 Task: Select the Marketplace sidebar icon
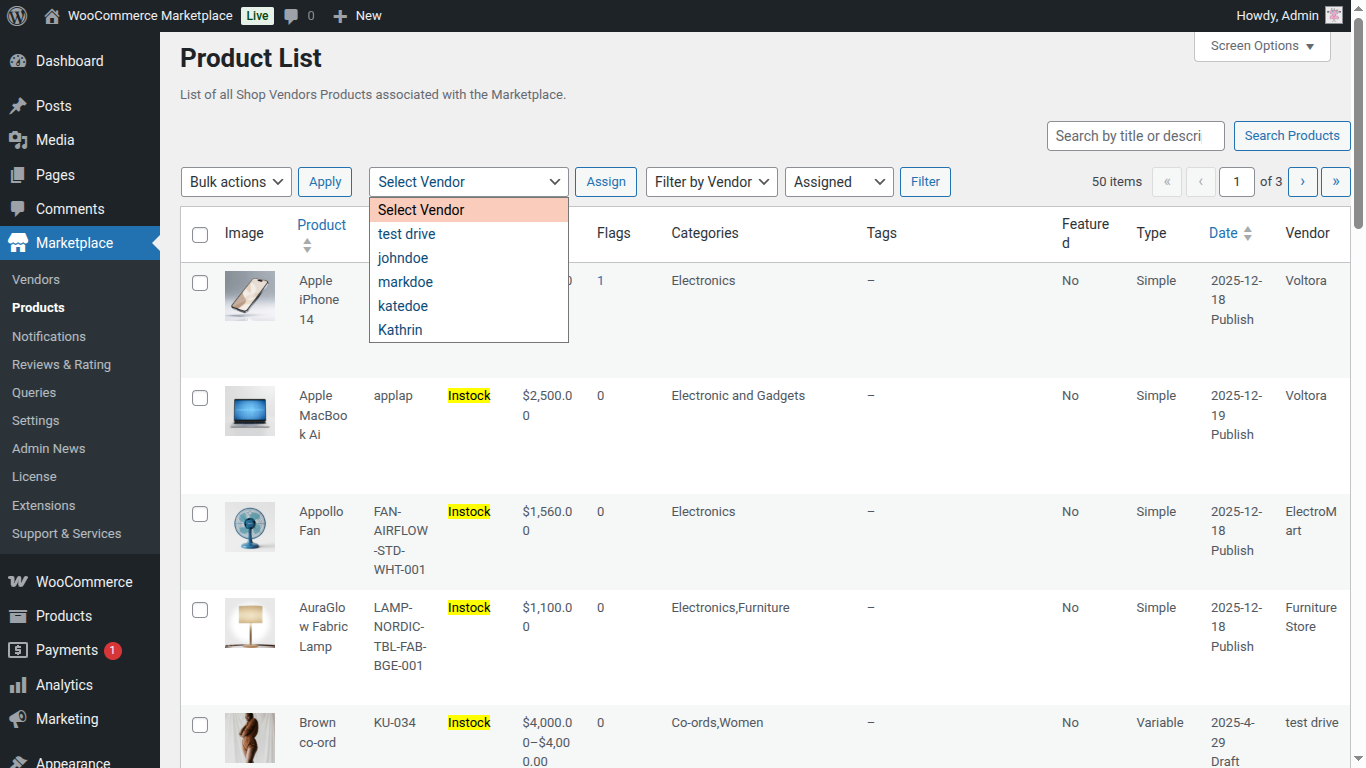(x=22, y=242)
